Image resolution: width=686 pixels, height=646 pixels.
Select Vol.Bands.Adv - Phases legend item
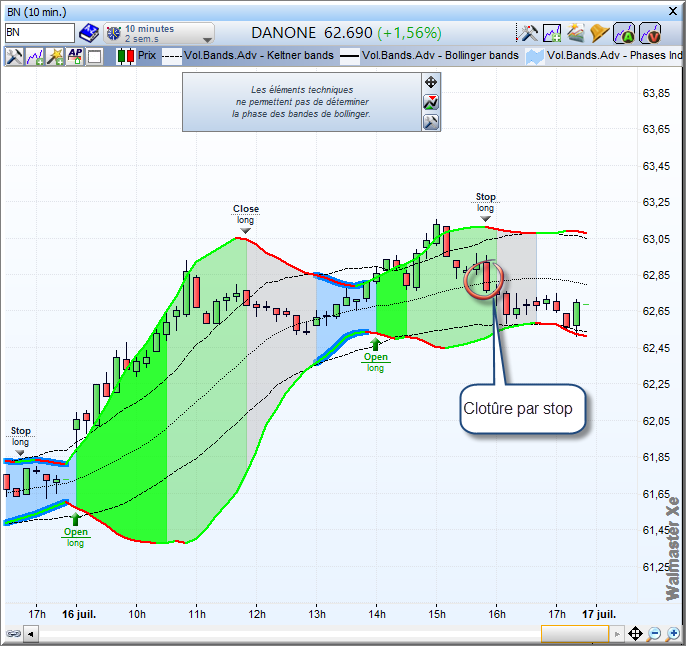point(604,56)
